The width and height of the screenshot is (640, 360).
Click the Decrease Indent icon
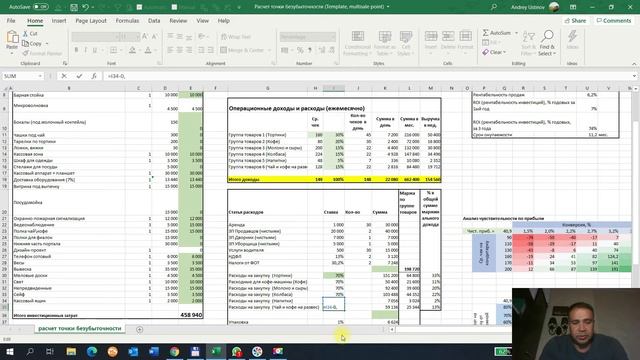201,50
